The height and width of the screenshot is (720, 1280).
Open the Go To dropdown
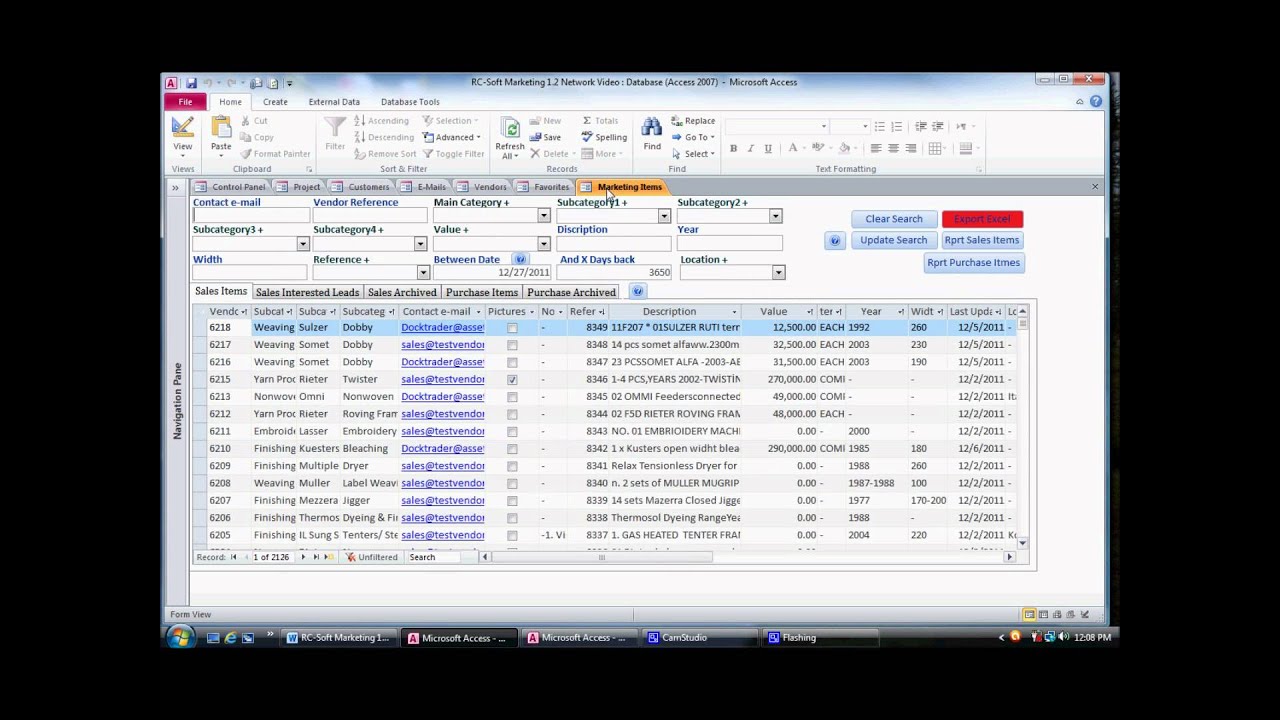tap(693, 137)
